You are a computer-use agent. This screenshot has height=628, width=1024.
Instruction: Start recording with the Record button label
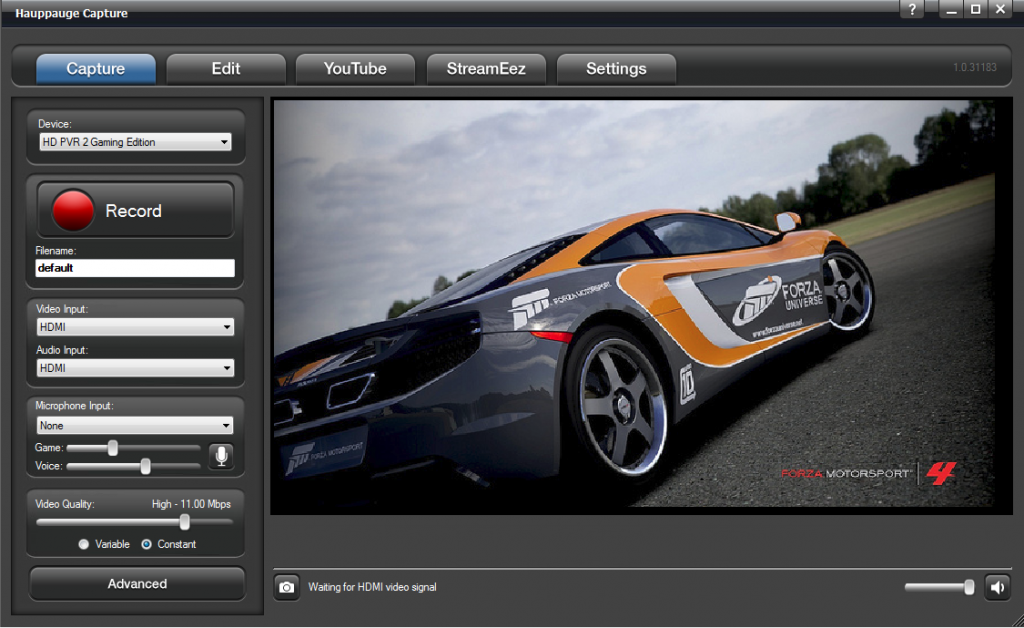click(x=133, y=211)
